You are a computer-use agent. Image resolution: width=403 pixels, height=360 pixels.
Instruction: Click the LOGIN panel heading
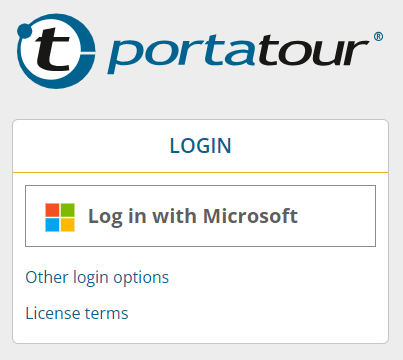point(200,146)
